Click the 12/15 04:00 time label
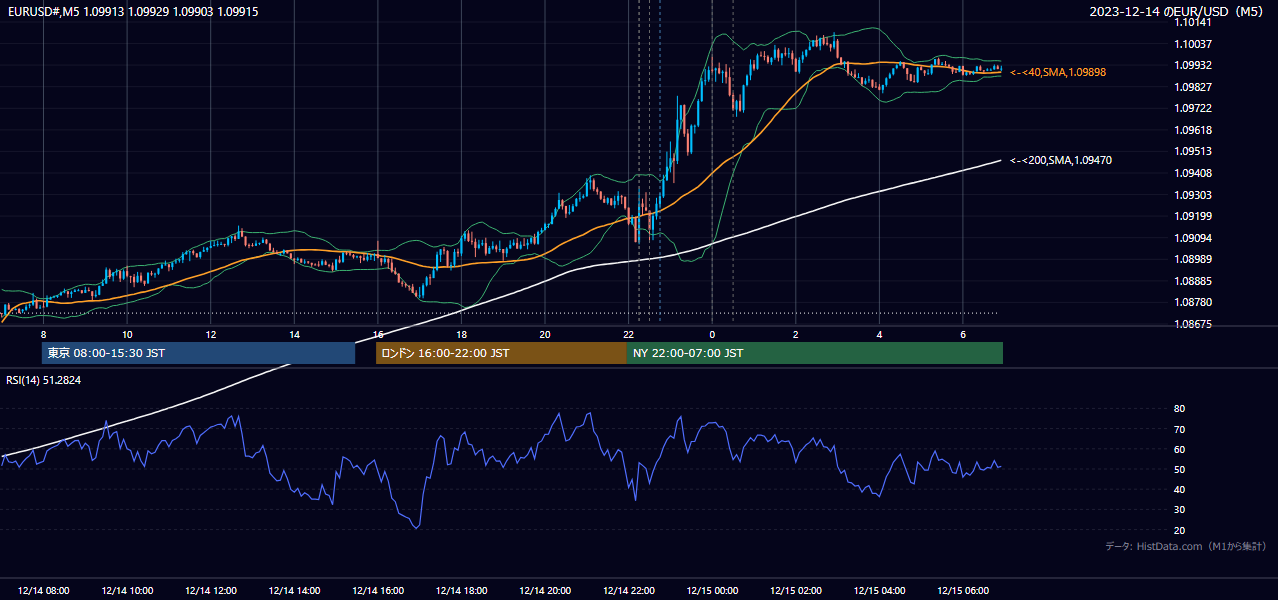The height and width of the screenshot is (600, 1278). (x=879, y=591)
